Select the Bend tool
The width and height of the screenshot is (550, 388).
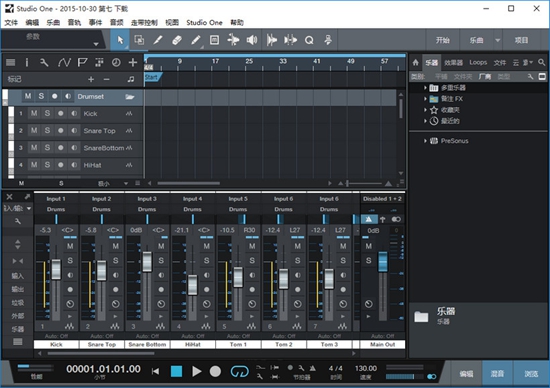233,40
